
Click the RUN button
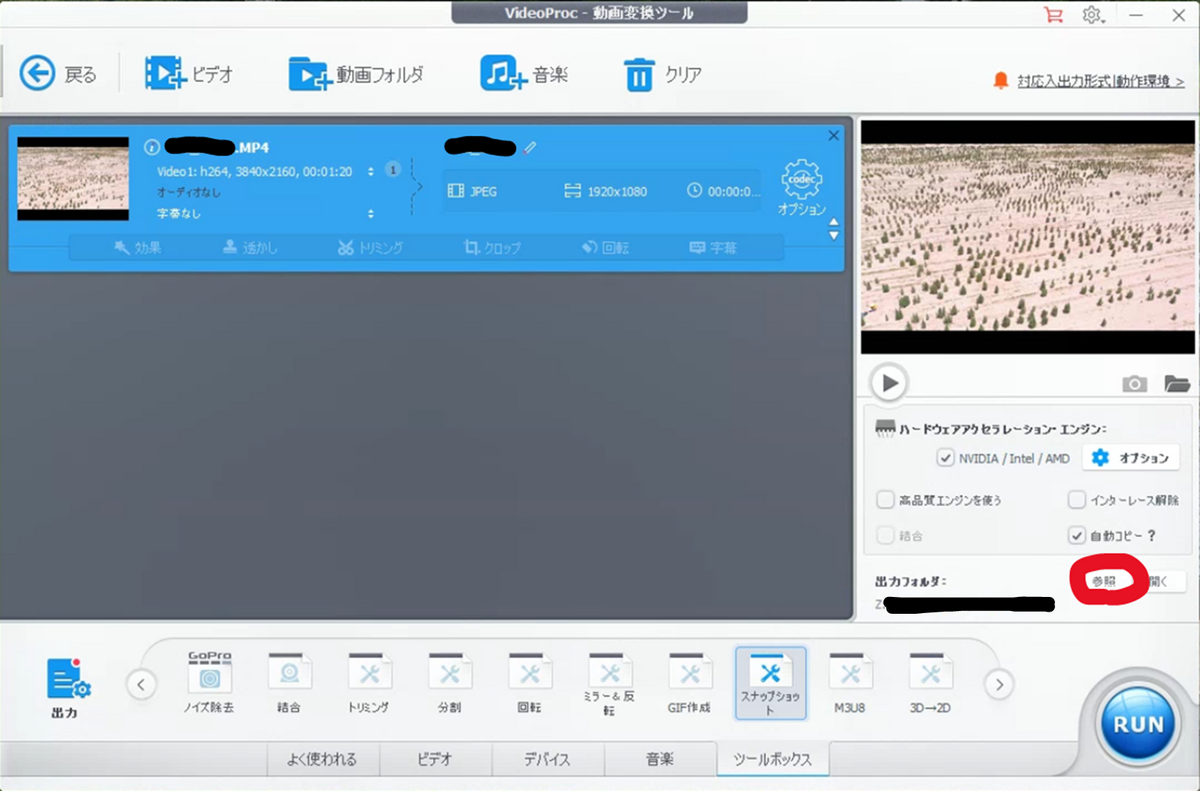tap(1137, 724)
